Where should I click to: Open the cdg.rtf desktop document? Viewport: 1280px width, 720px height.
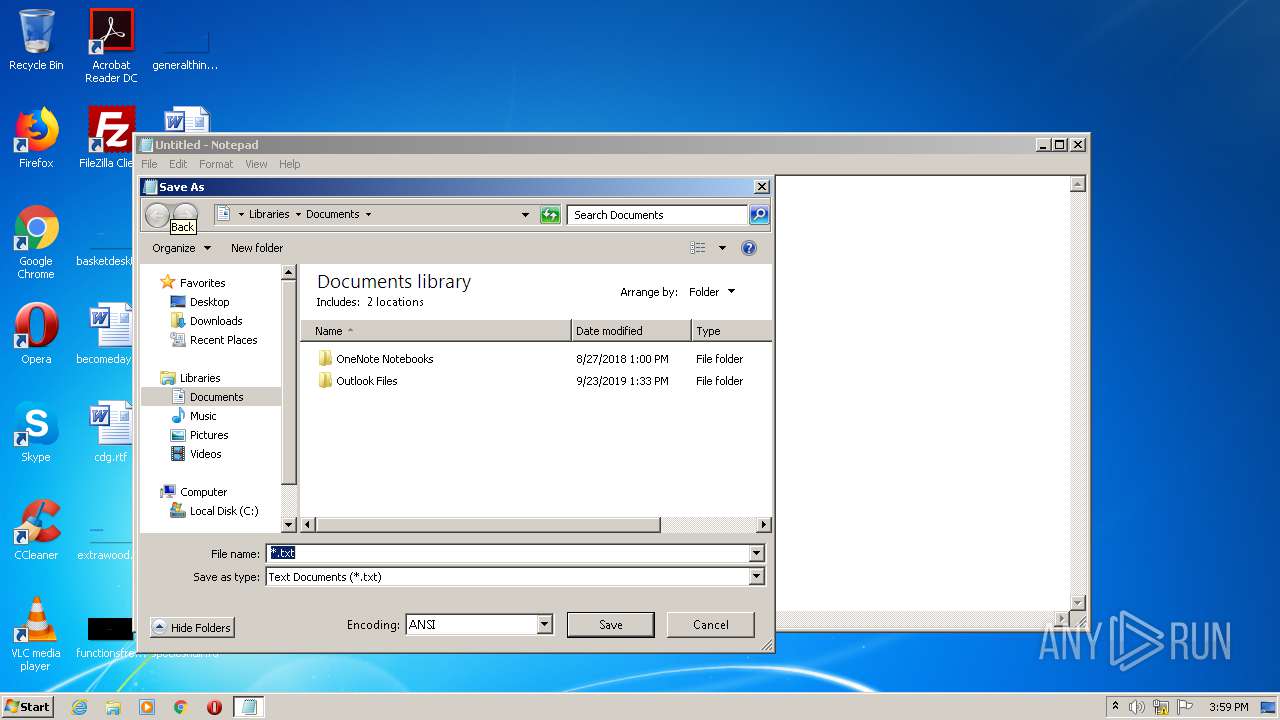pos(111,432)
